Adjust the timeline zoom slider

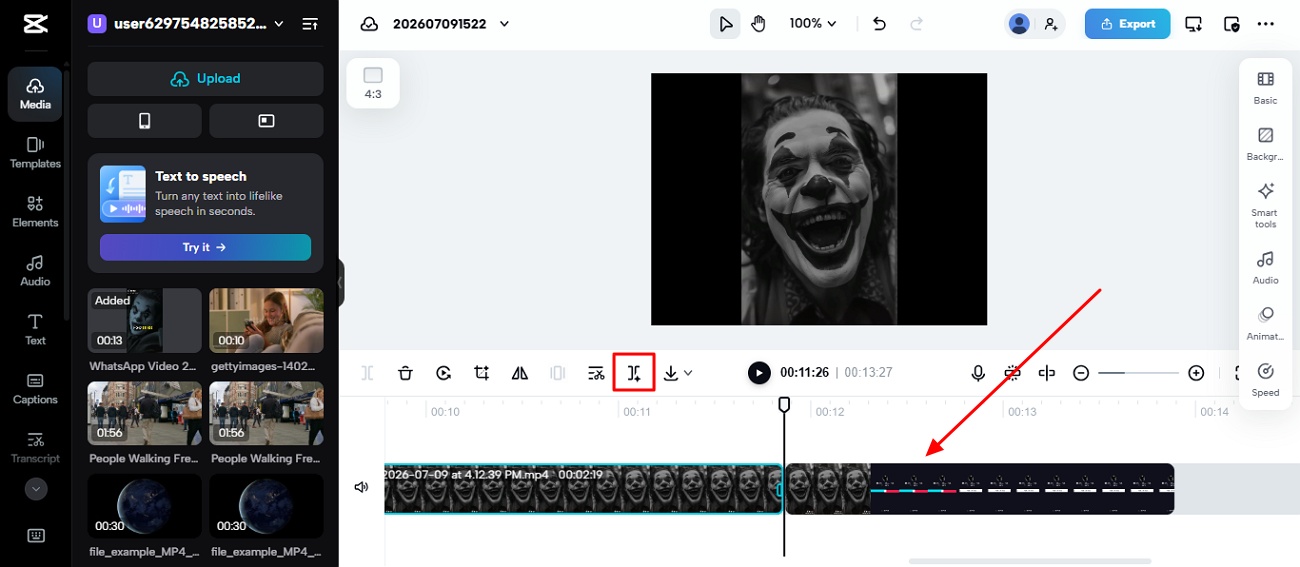[1138, 373]
